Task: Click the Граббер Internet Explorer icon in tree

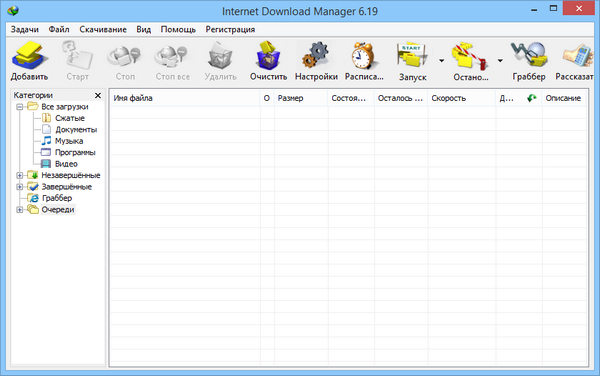Action: [x=34, y=198]
